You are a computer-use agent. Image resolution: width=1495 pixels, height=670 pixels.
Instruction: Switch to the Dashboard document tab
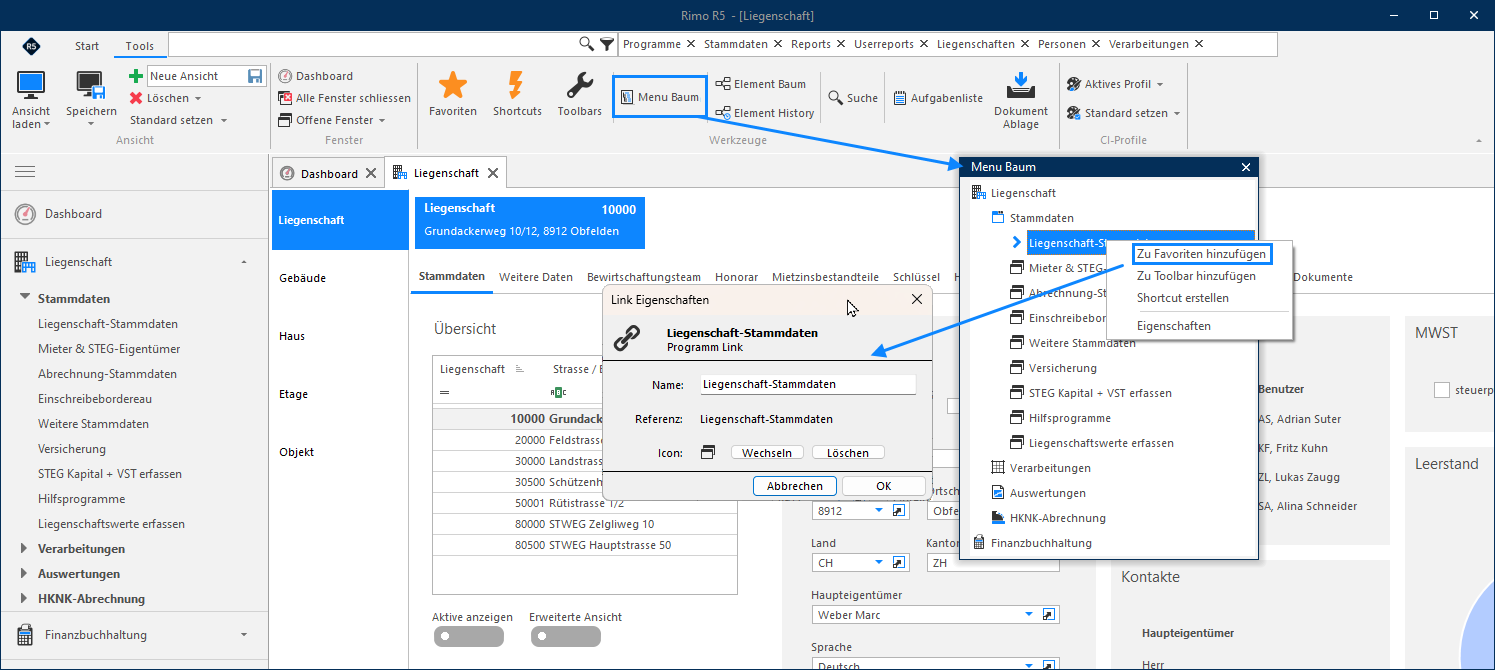coord(329,173)
